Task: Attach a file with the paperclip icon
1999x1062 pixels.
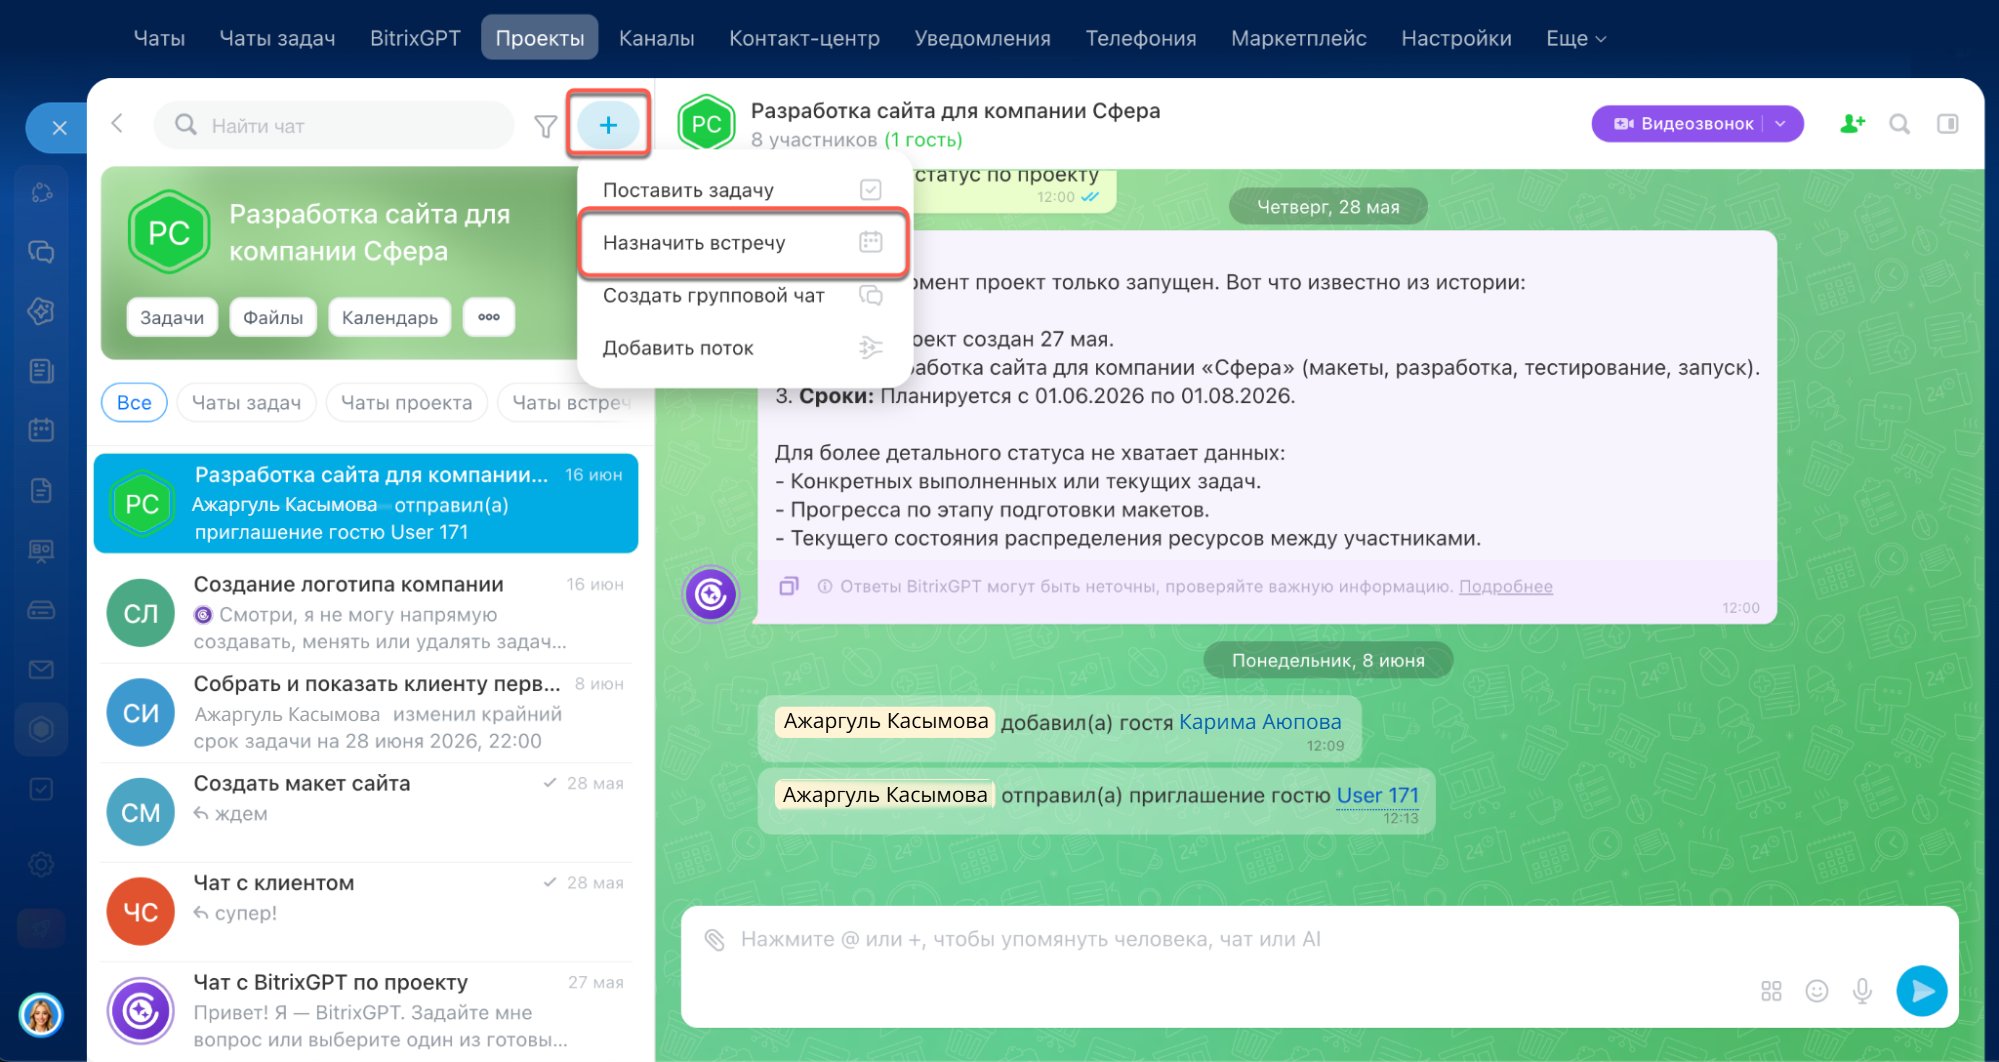Action: (x=714, y=939)
